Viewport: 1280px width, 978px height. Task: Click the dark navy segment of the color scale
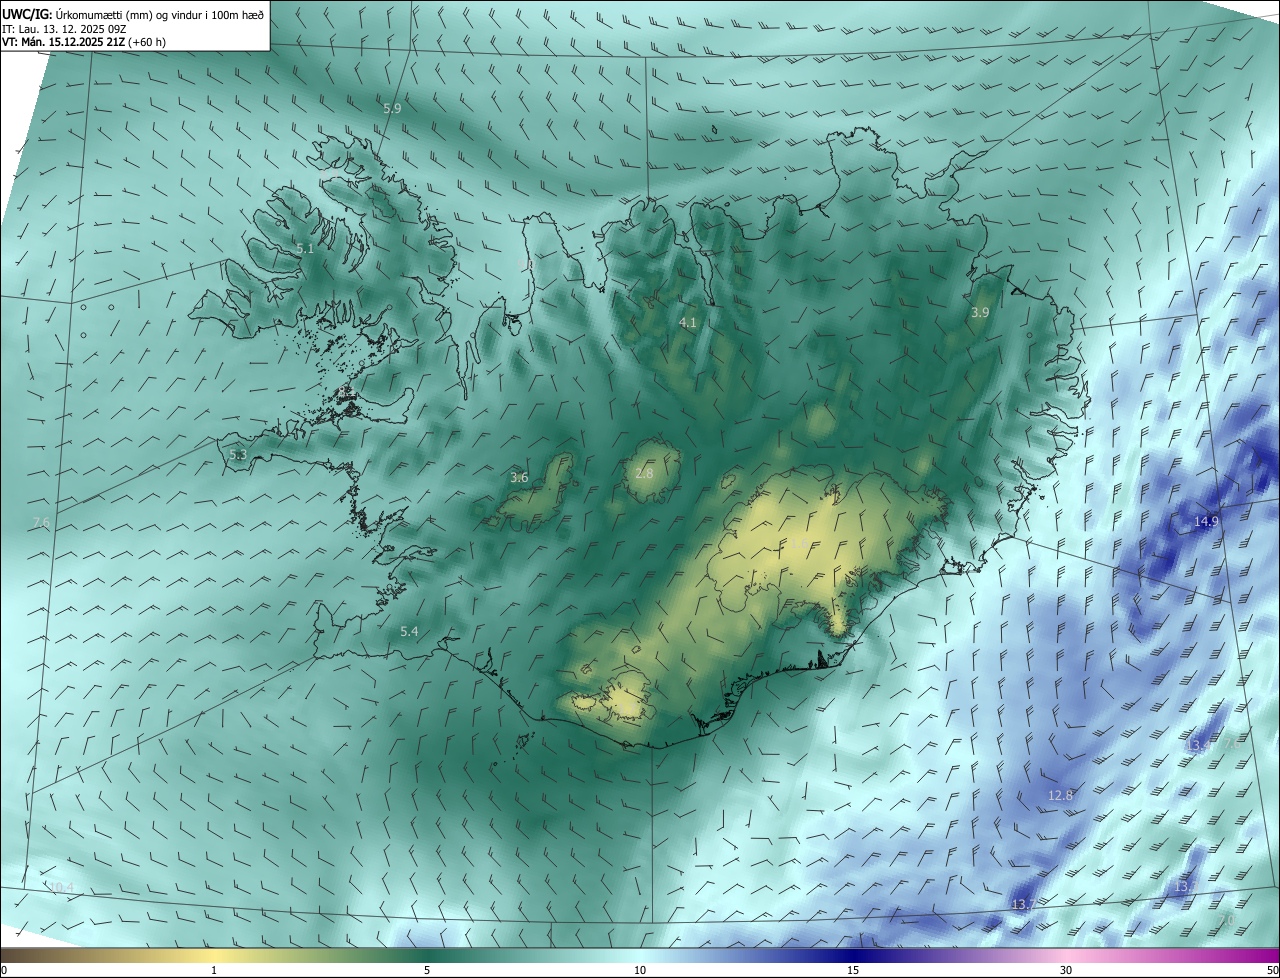tap(853, 955)
